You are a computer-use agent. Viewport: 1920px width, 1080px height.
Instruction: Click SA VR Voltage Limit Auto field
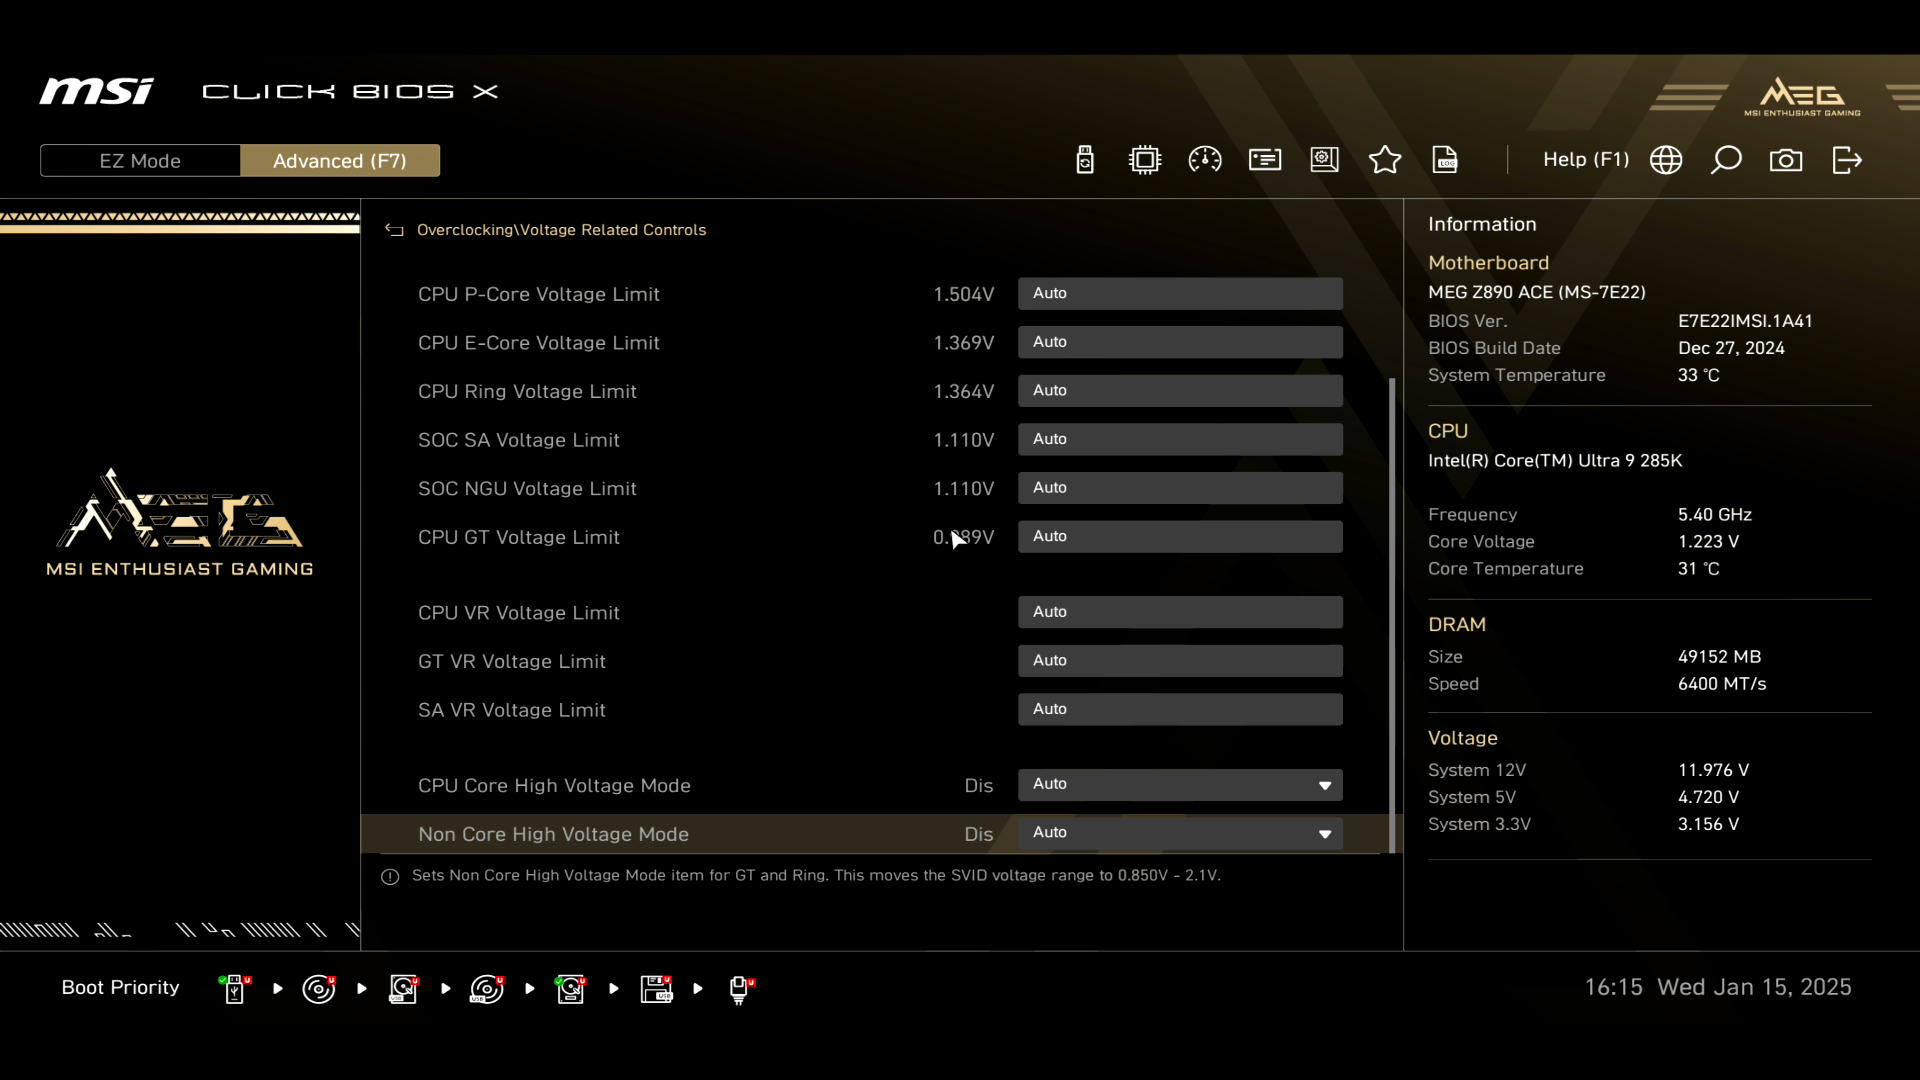coord(1180,710)
